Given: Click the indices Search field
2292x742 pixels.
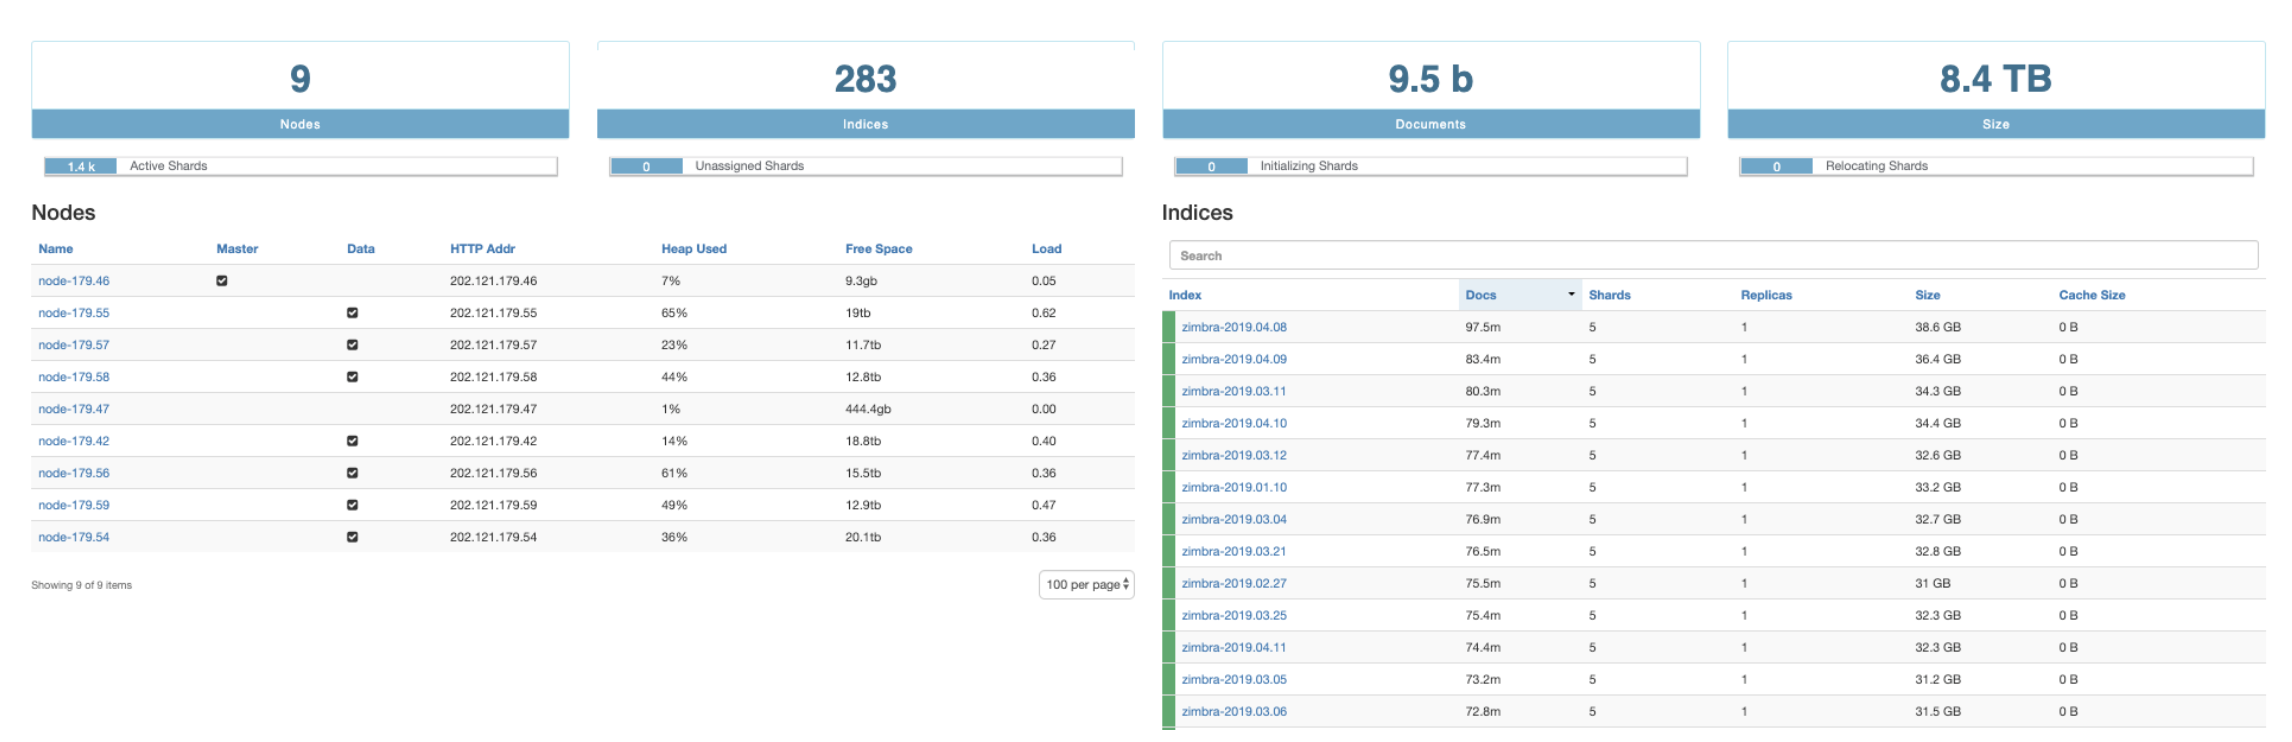Looking at the screenshot, I should pos(1712,256).
